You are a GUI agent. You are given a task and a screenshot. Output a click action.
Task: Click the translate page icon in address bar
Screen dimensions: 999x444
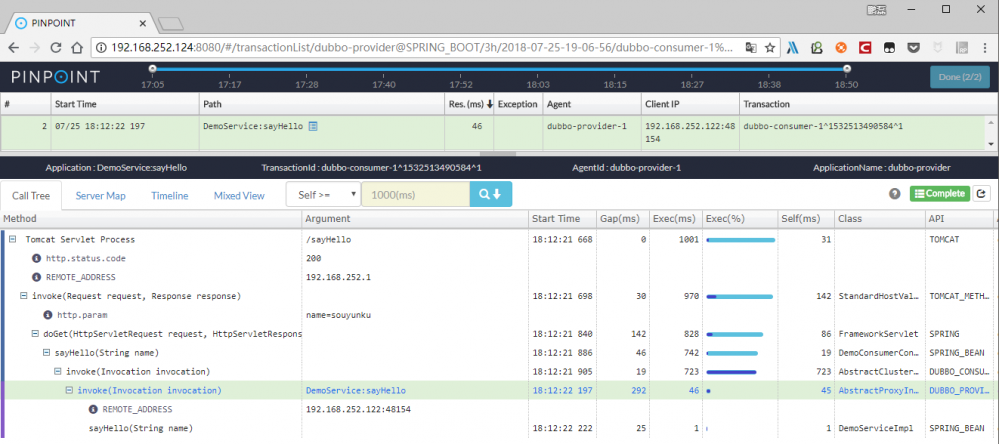tap(752, 47)
